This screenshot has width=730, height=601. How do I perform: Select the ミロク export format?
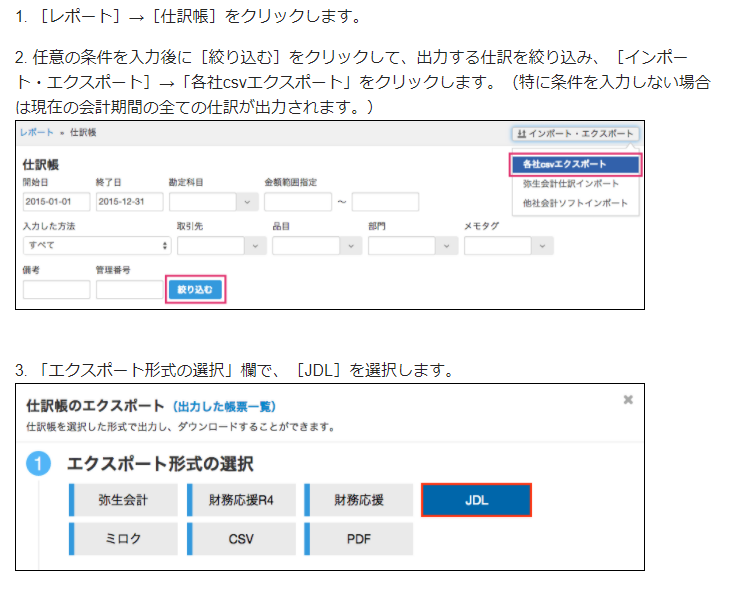coord(124,539)
